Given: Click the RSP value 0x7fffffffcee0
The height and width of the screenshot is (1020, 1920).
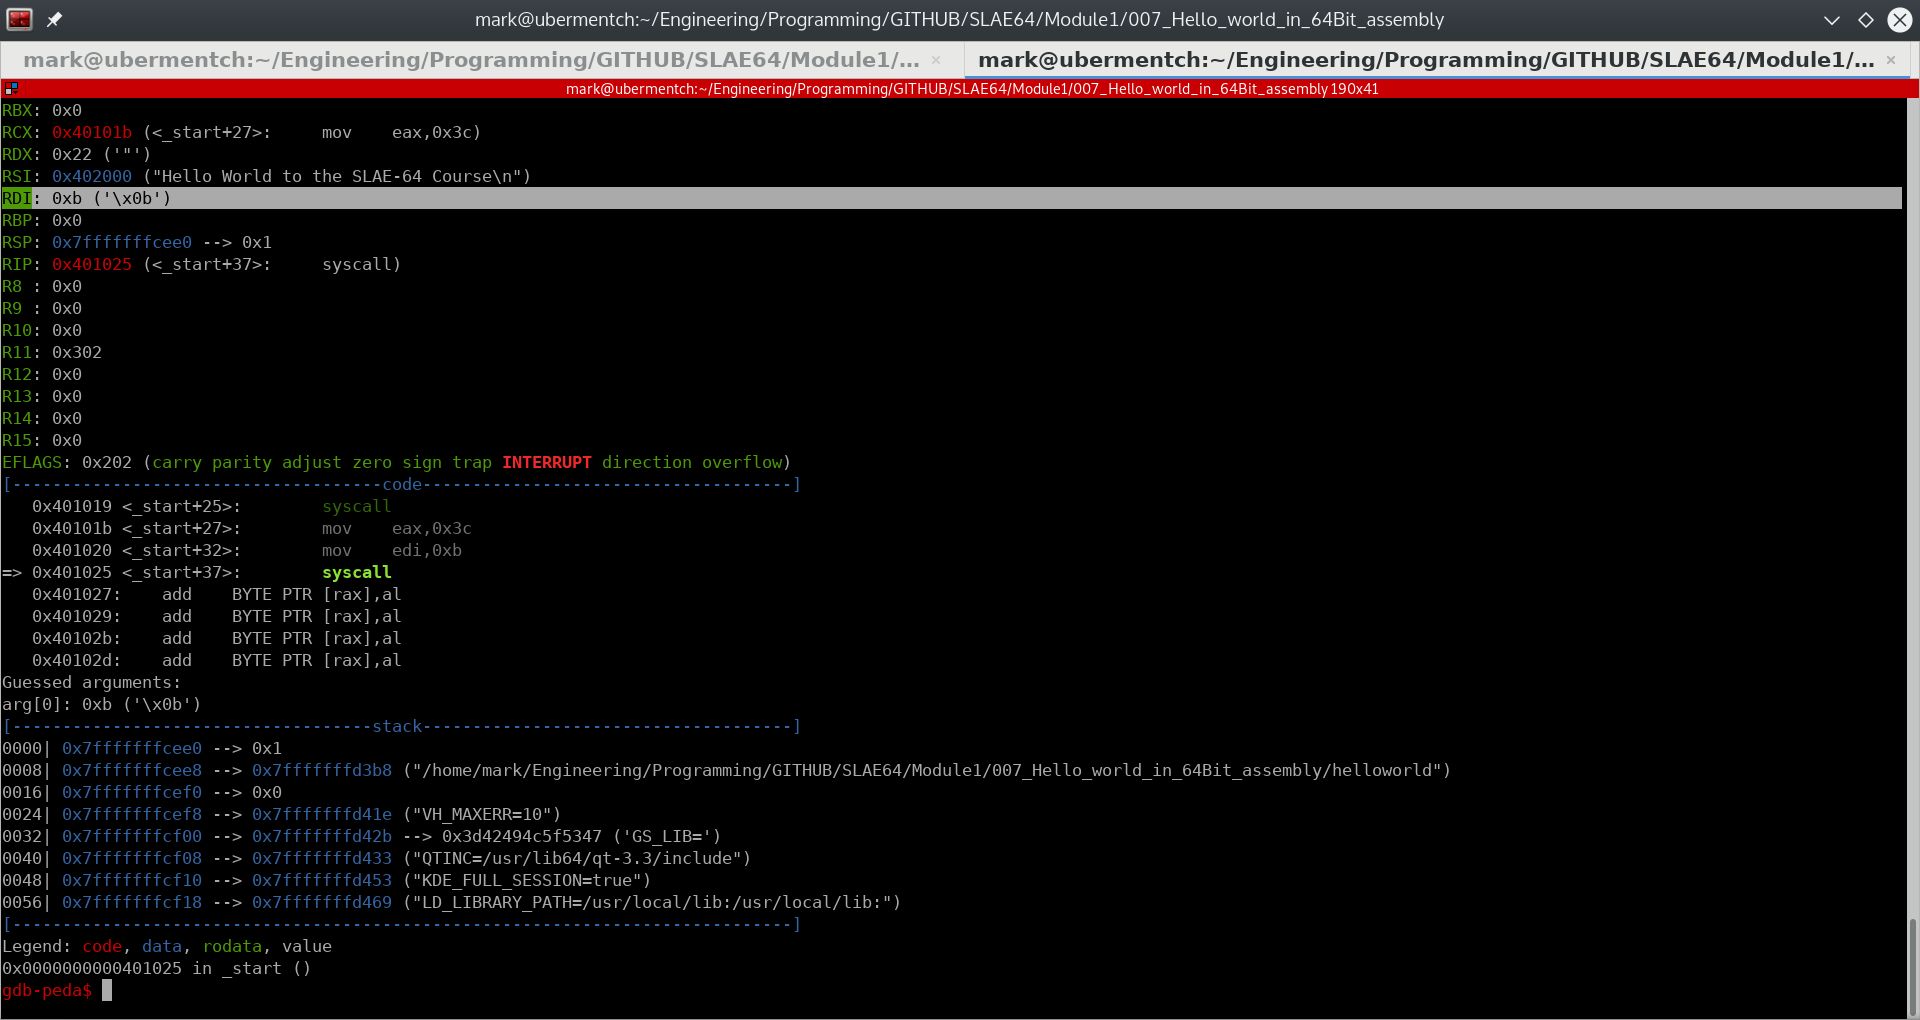Looking at the screenshot, I should point(122,242).
